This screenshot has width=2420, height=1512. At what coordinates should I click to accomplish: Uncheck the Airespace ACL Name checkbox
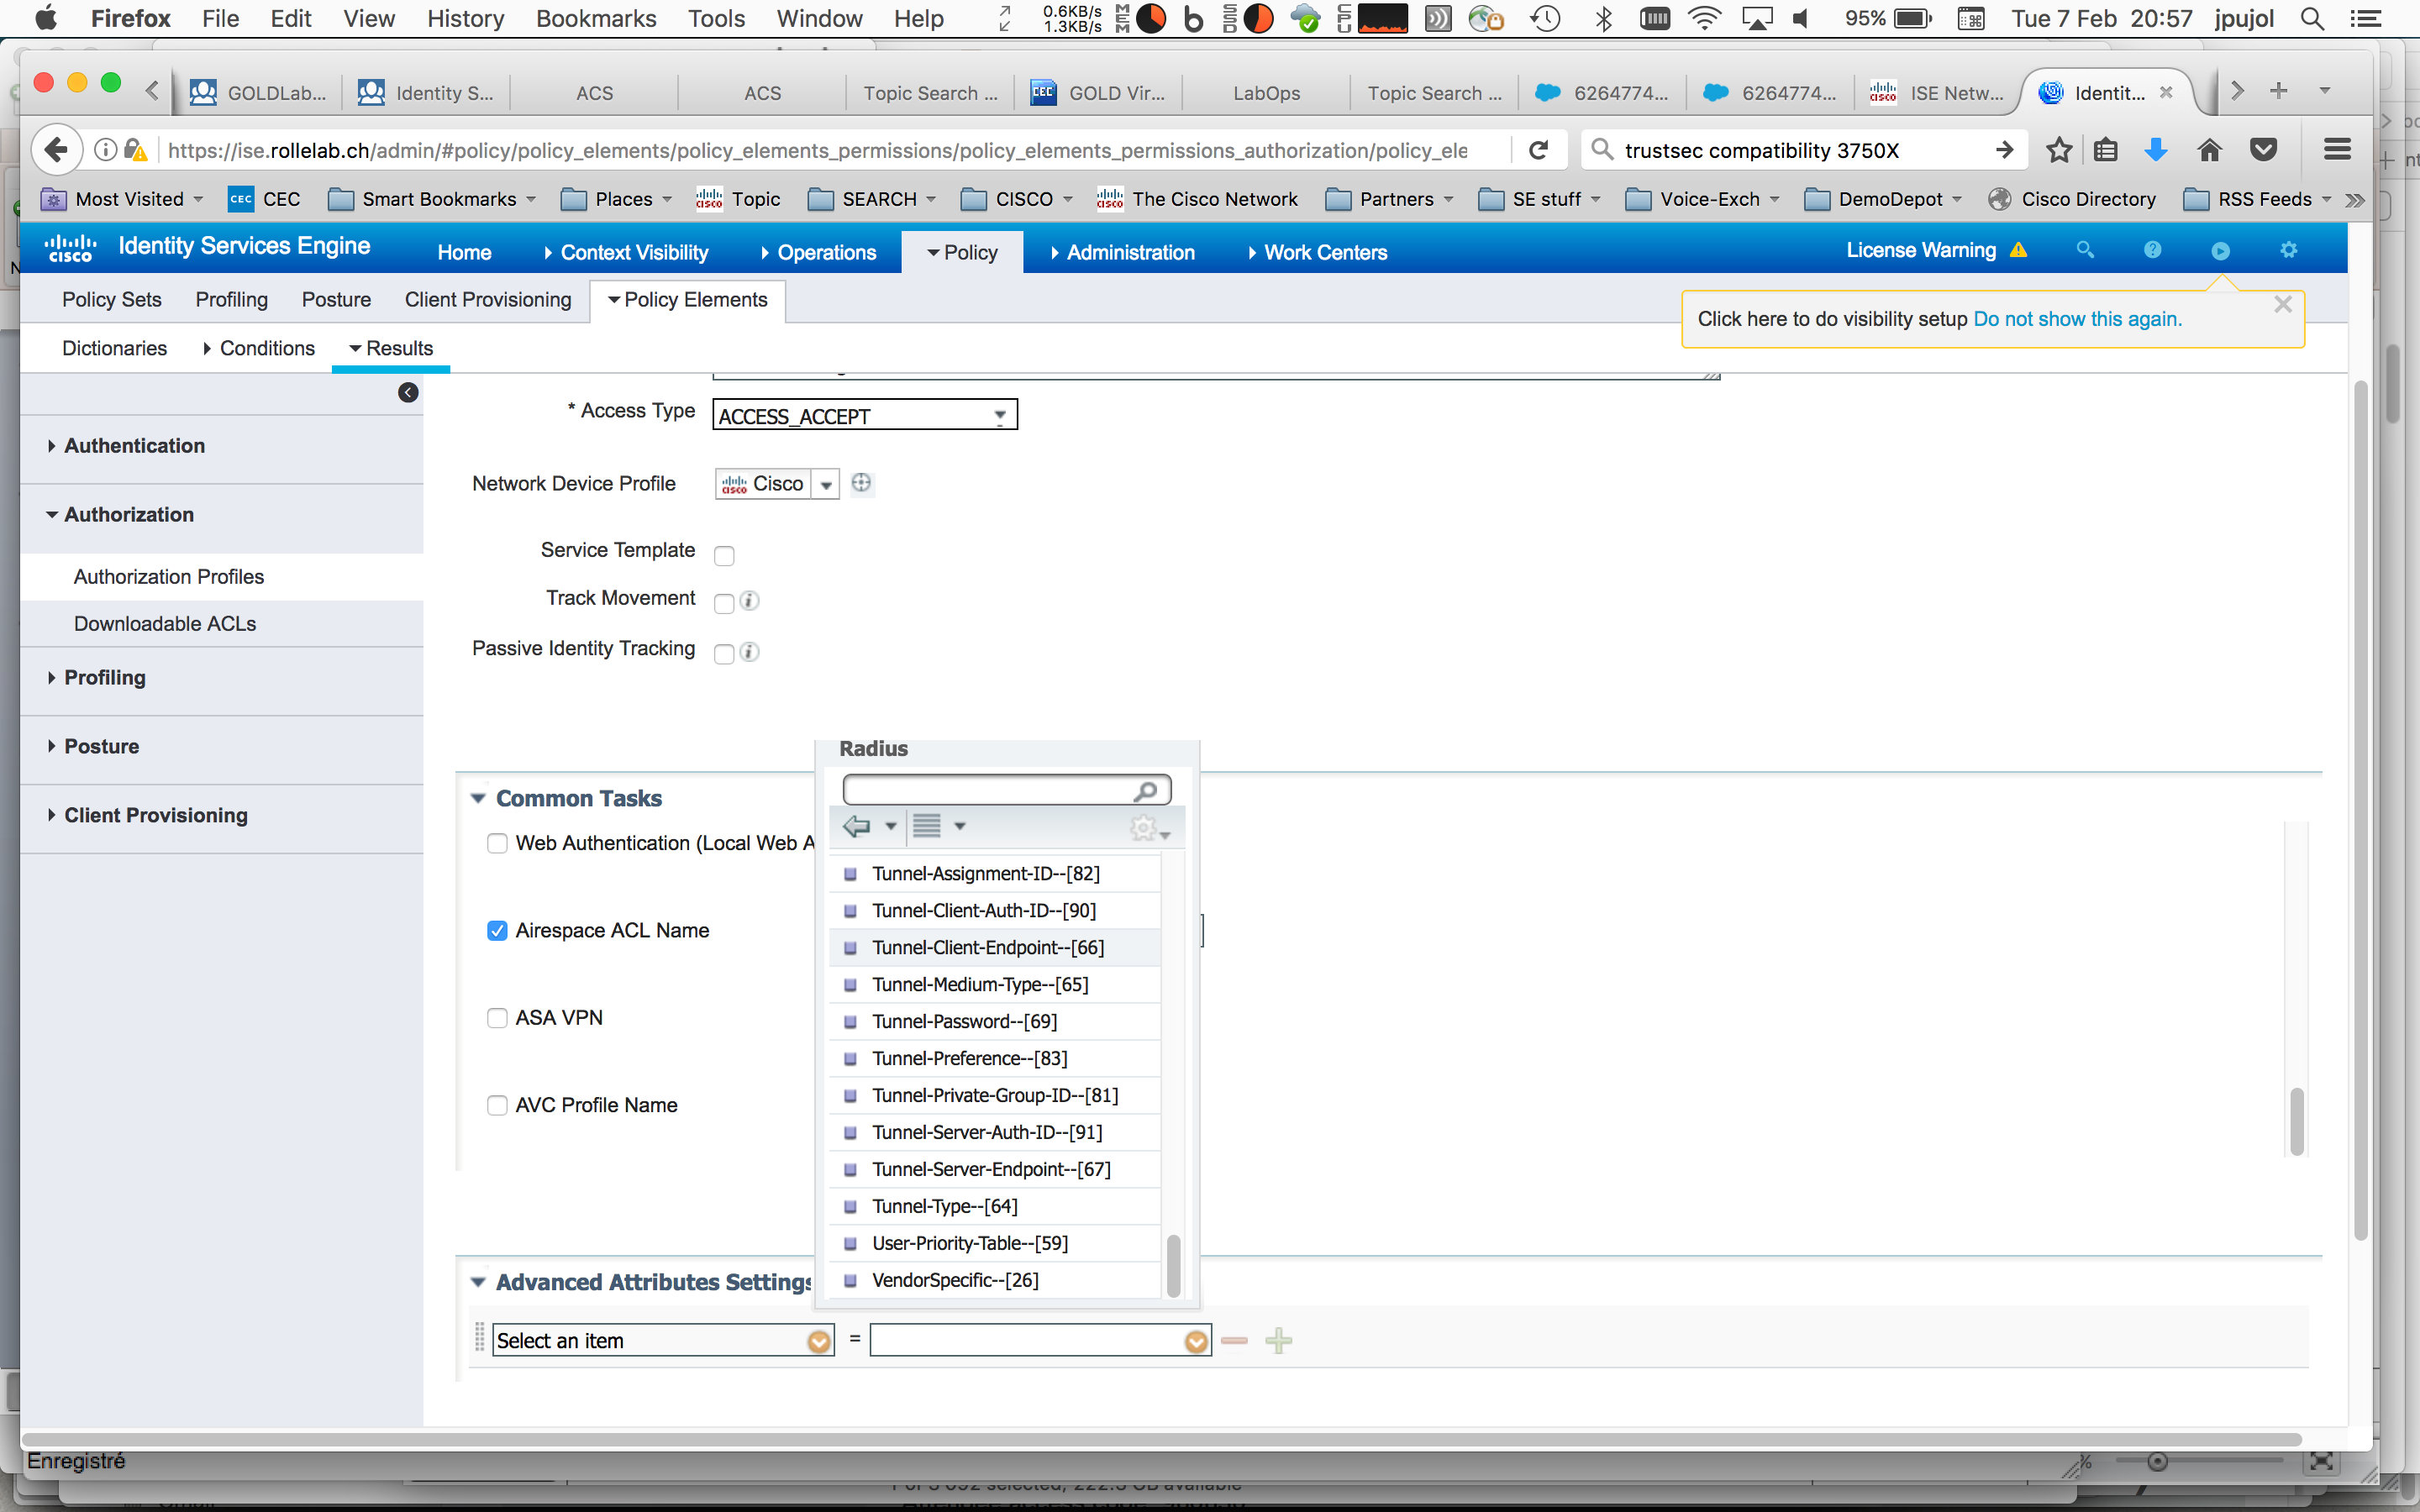497,931
